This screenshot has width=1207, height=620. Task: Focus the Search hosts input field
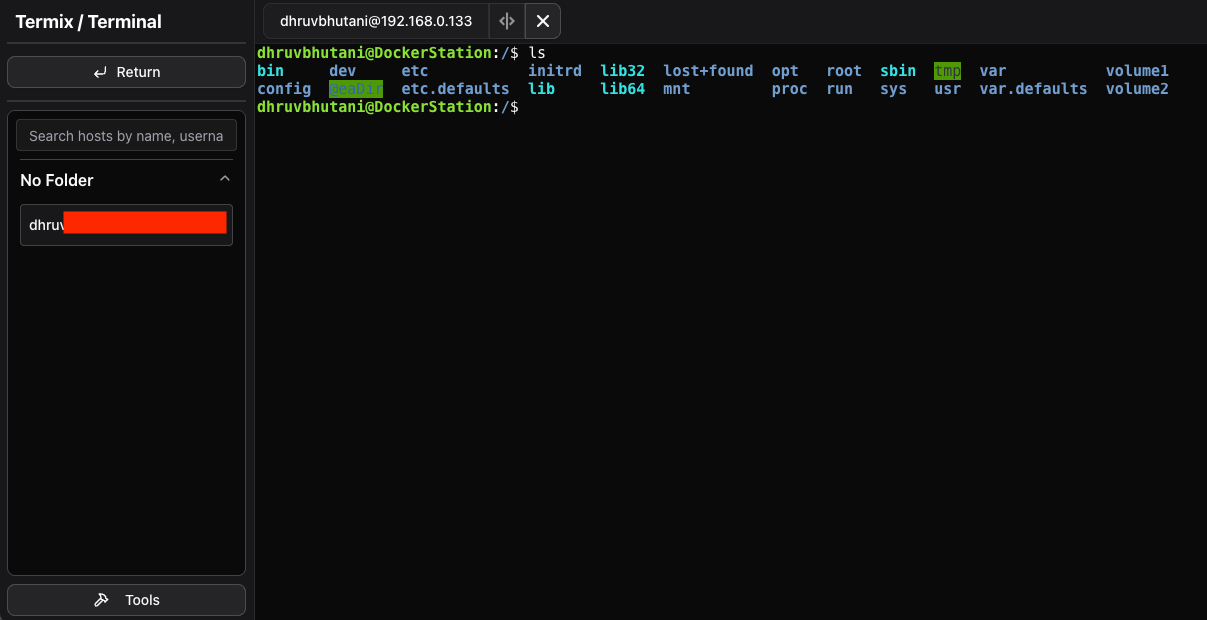[x=126, y=136]
